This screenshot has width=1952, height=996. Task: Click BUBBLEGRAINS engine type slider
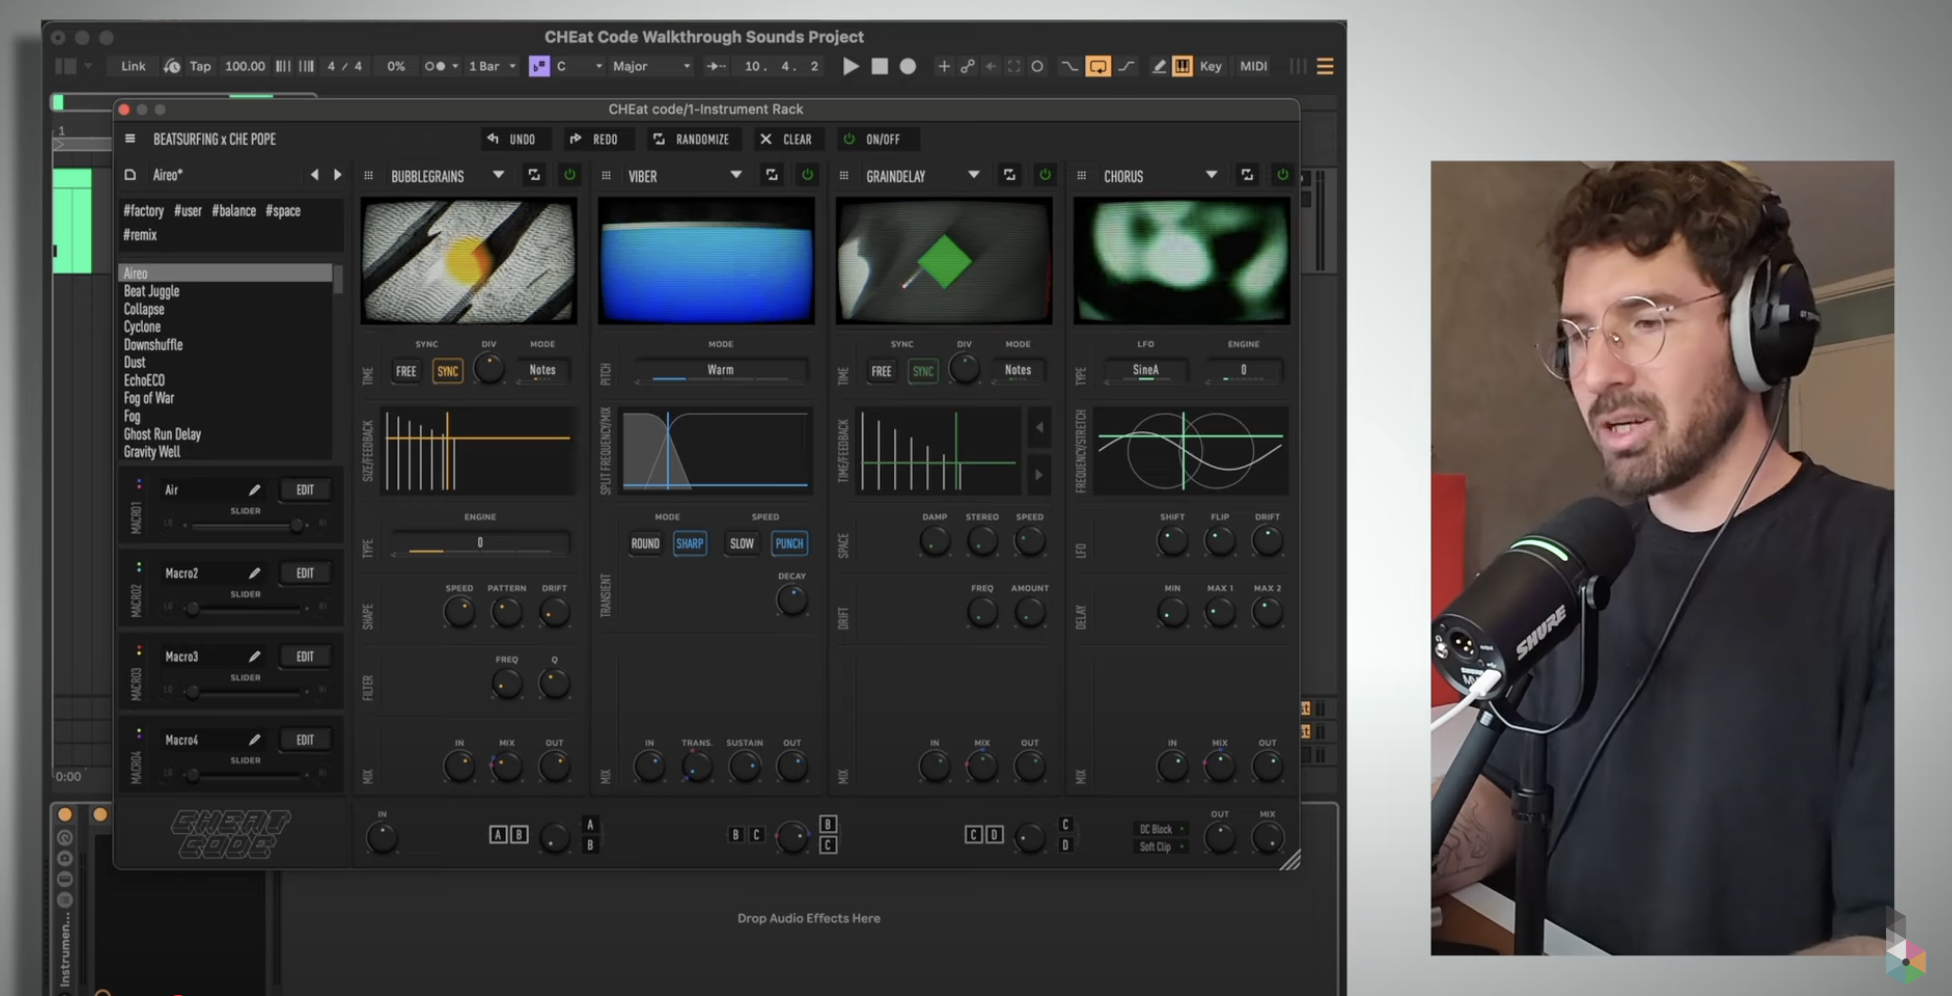tap(480, 543)
